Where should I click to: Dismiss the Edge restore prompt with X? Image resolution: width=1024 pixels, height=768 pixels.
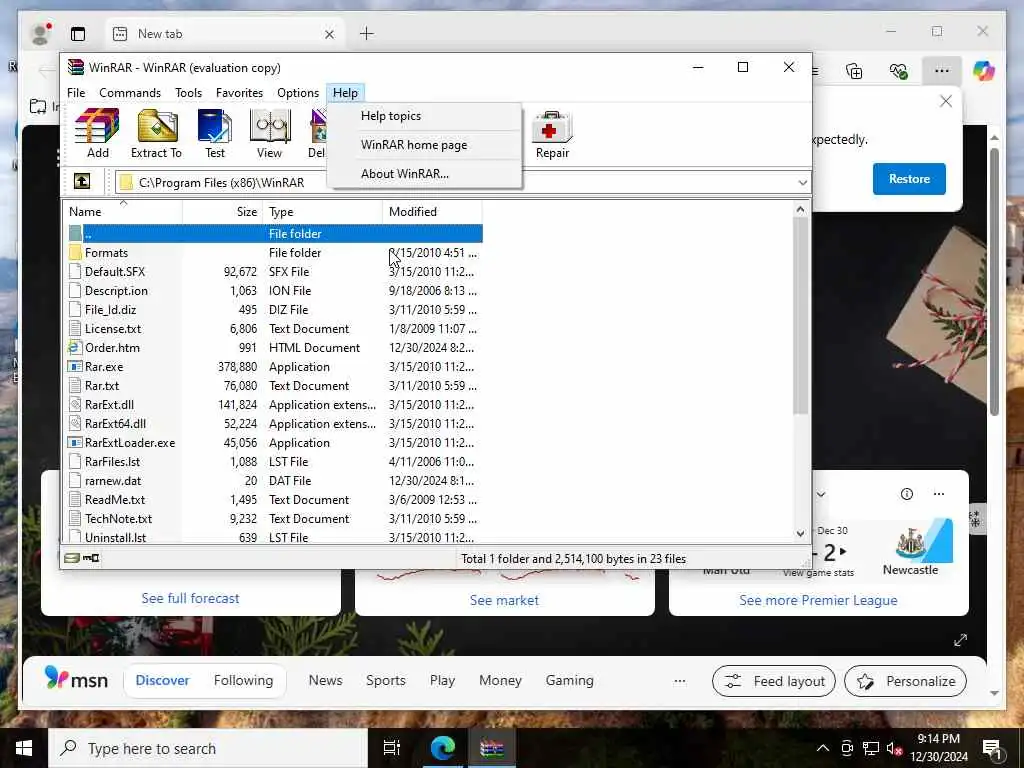(946, 101)
